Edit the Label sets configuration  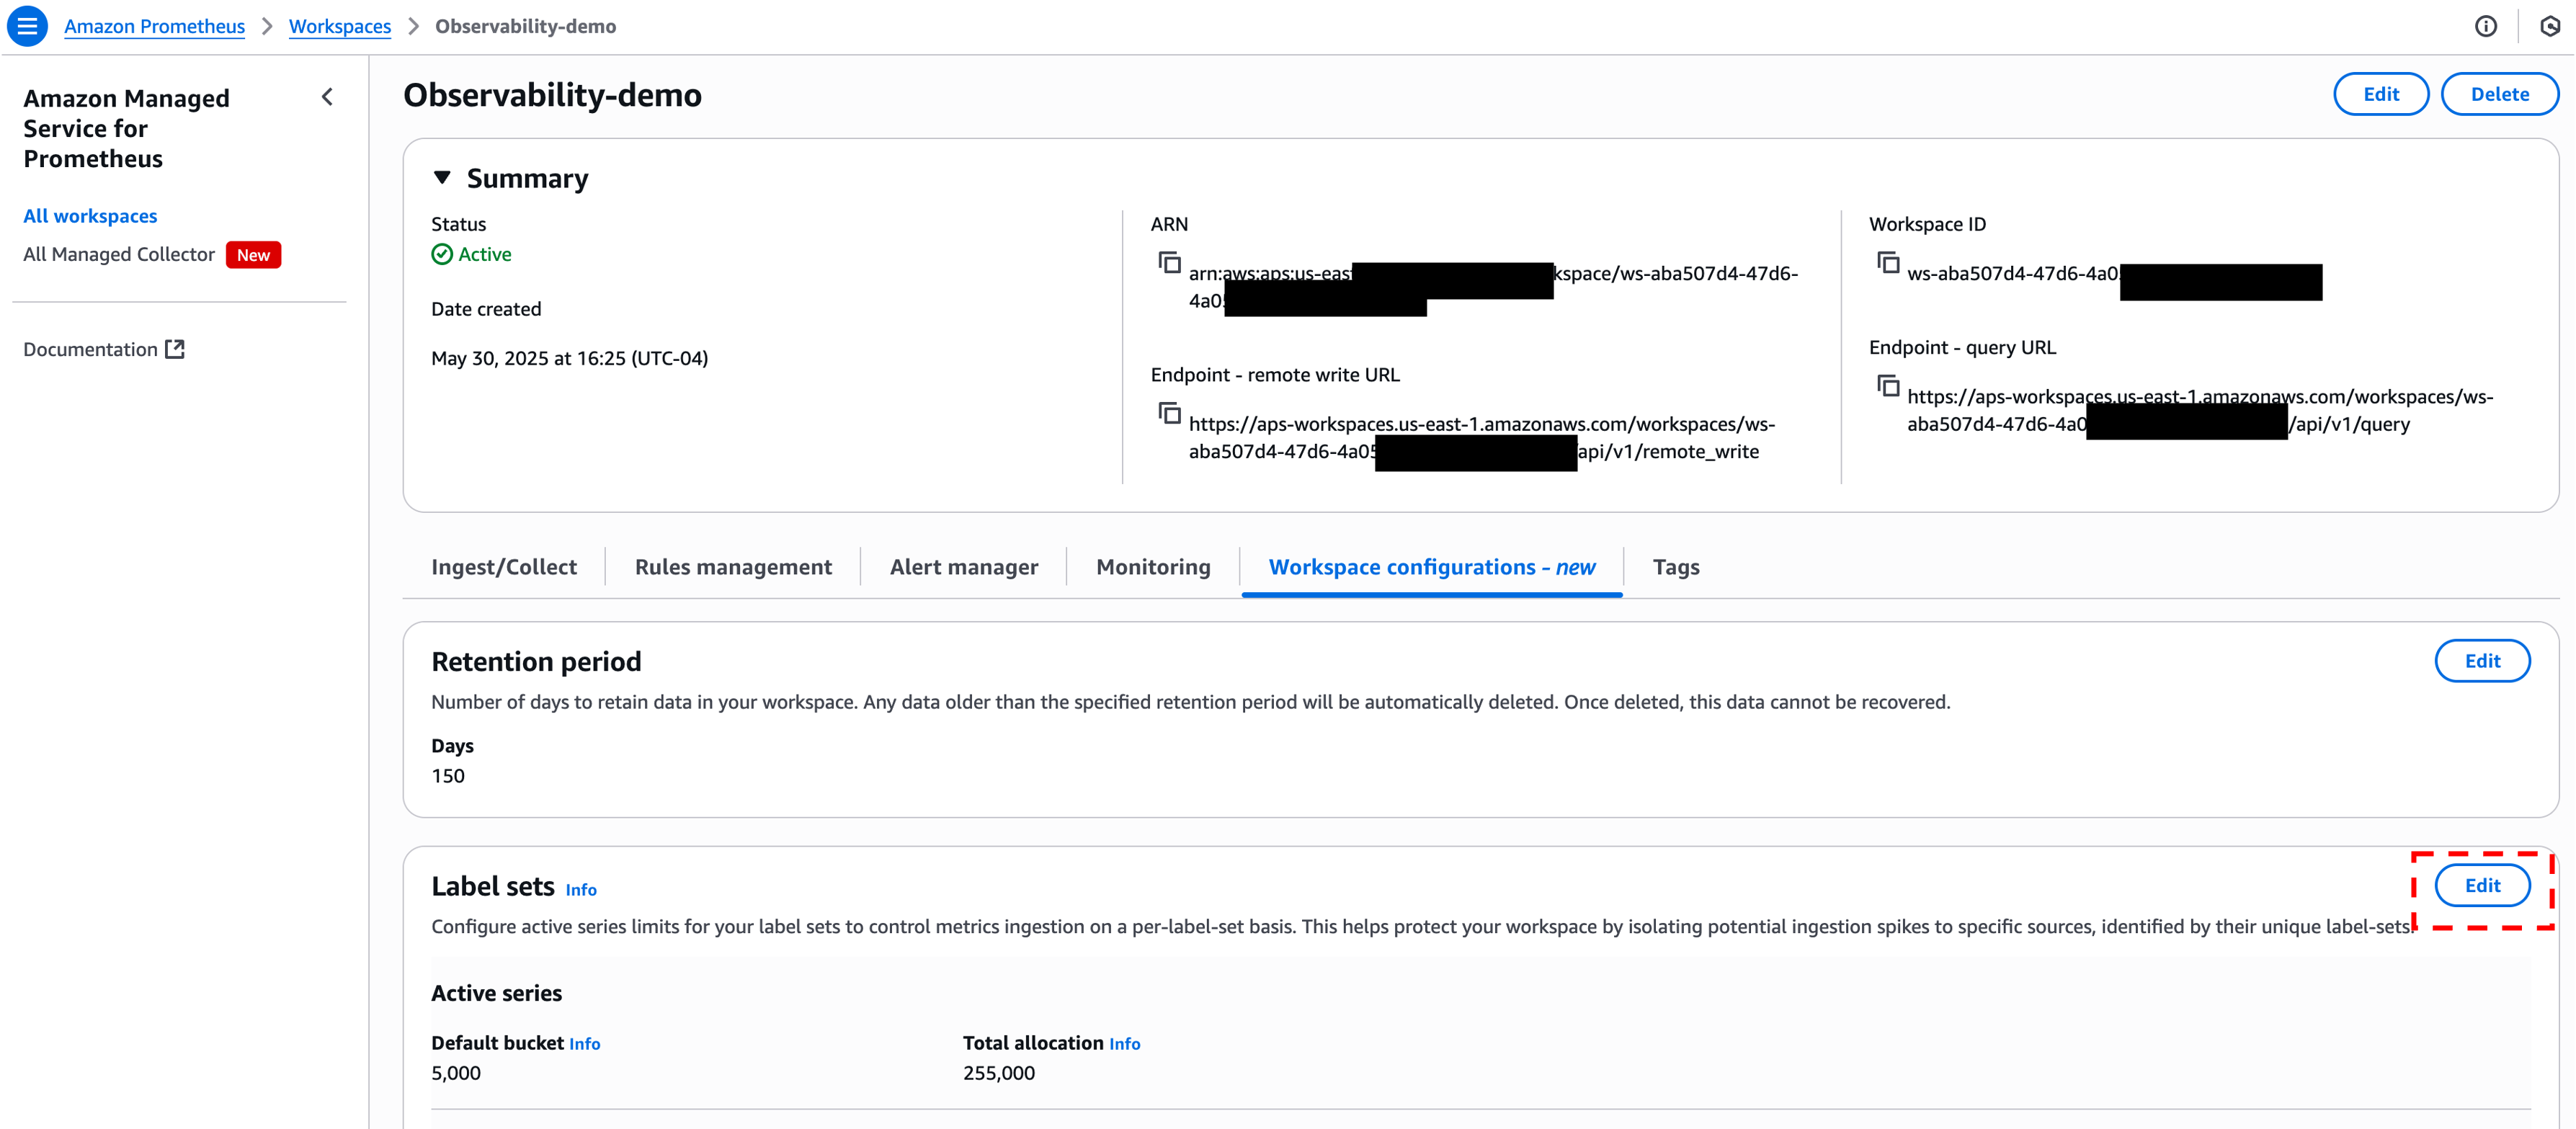2484,885
